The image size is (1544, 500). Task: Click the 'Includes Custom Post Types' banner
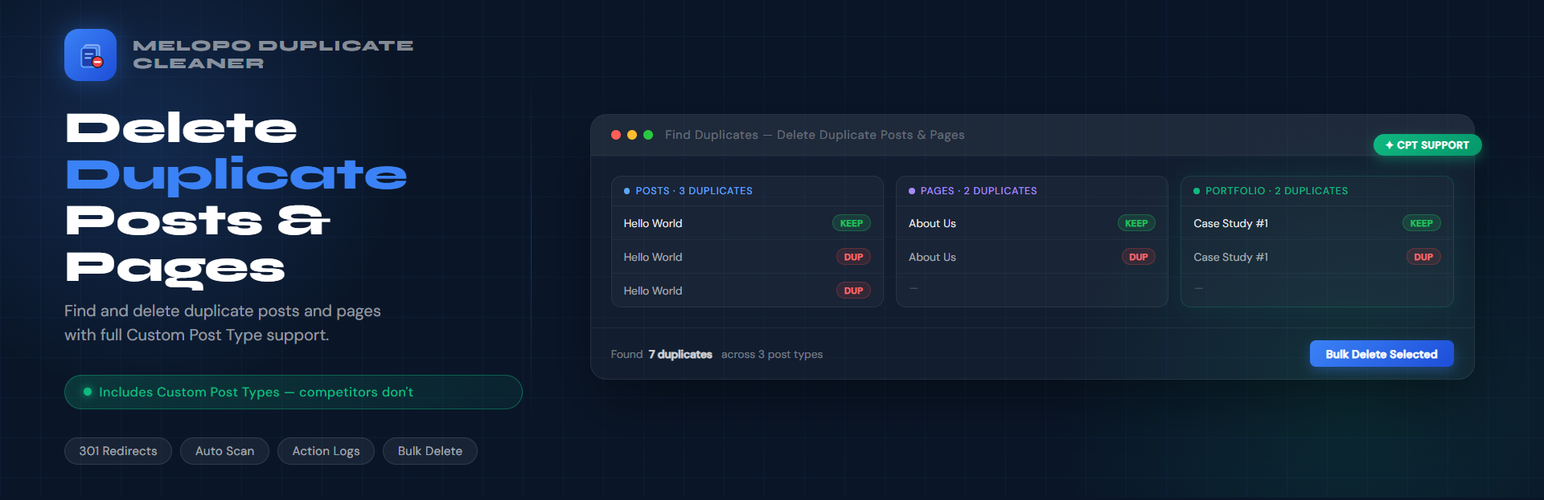293,392
